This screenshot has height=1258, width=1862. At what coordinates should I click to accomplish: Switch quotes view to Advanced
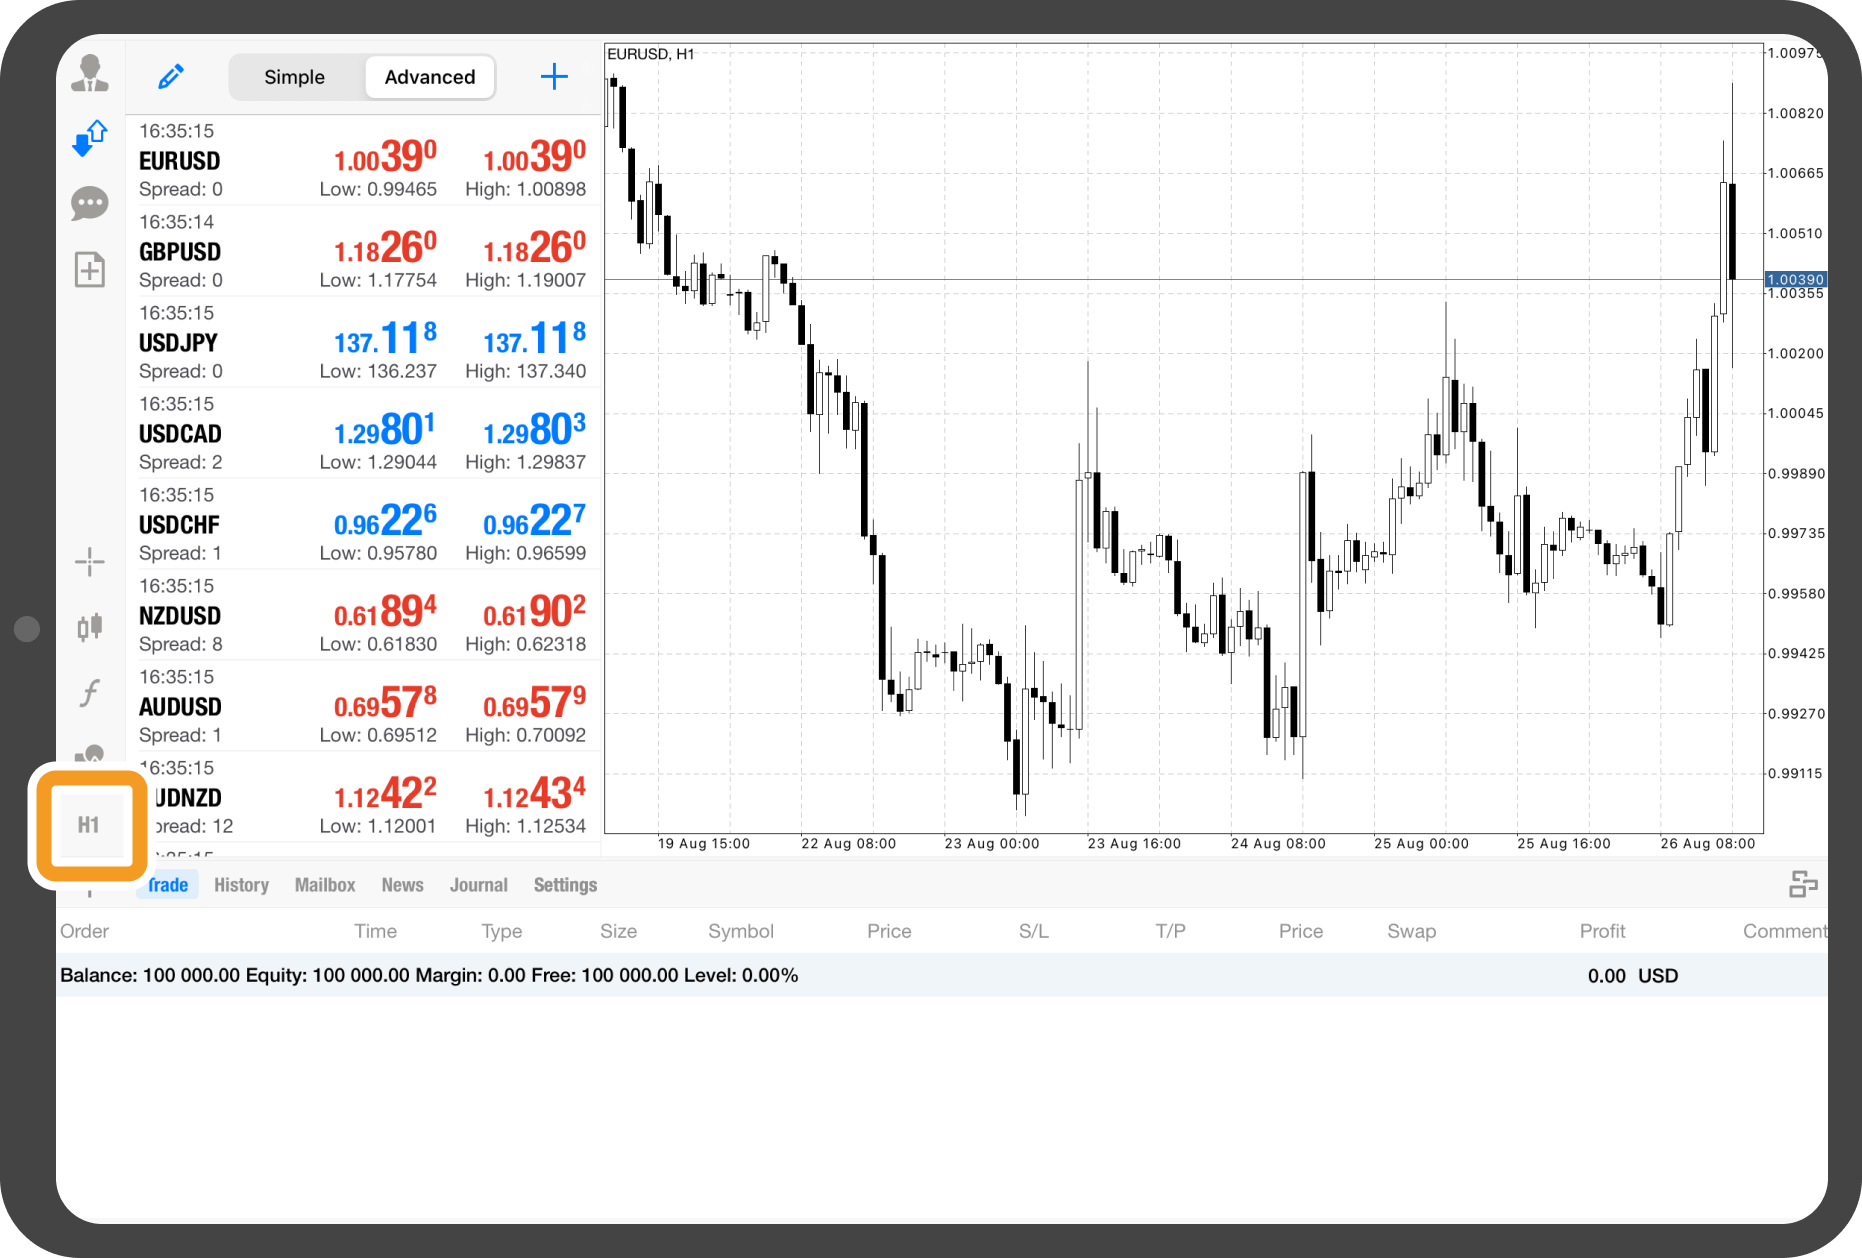(430, 77)
